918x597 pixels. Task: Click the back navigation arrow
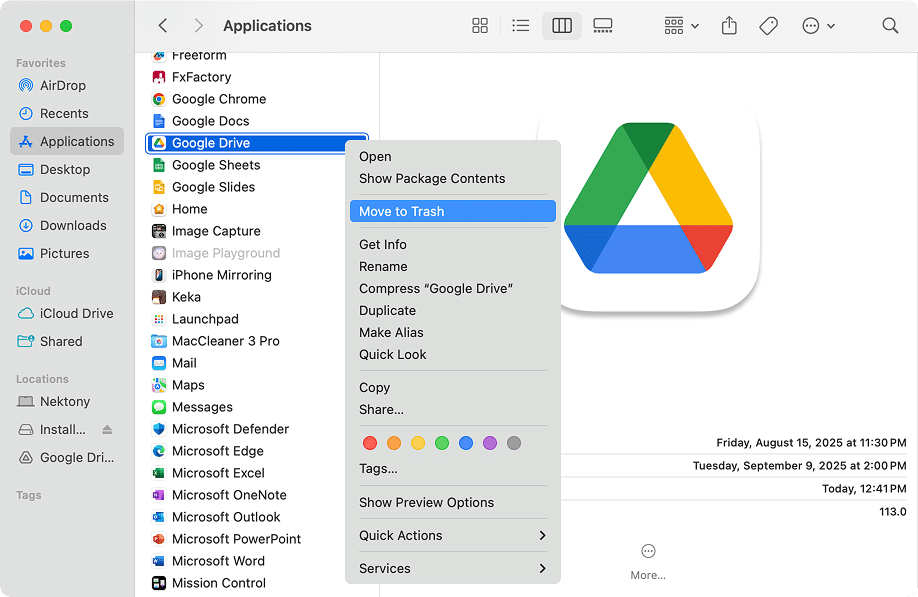163,26
